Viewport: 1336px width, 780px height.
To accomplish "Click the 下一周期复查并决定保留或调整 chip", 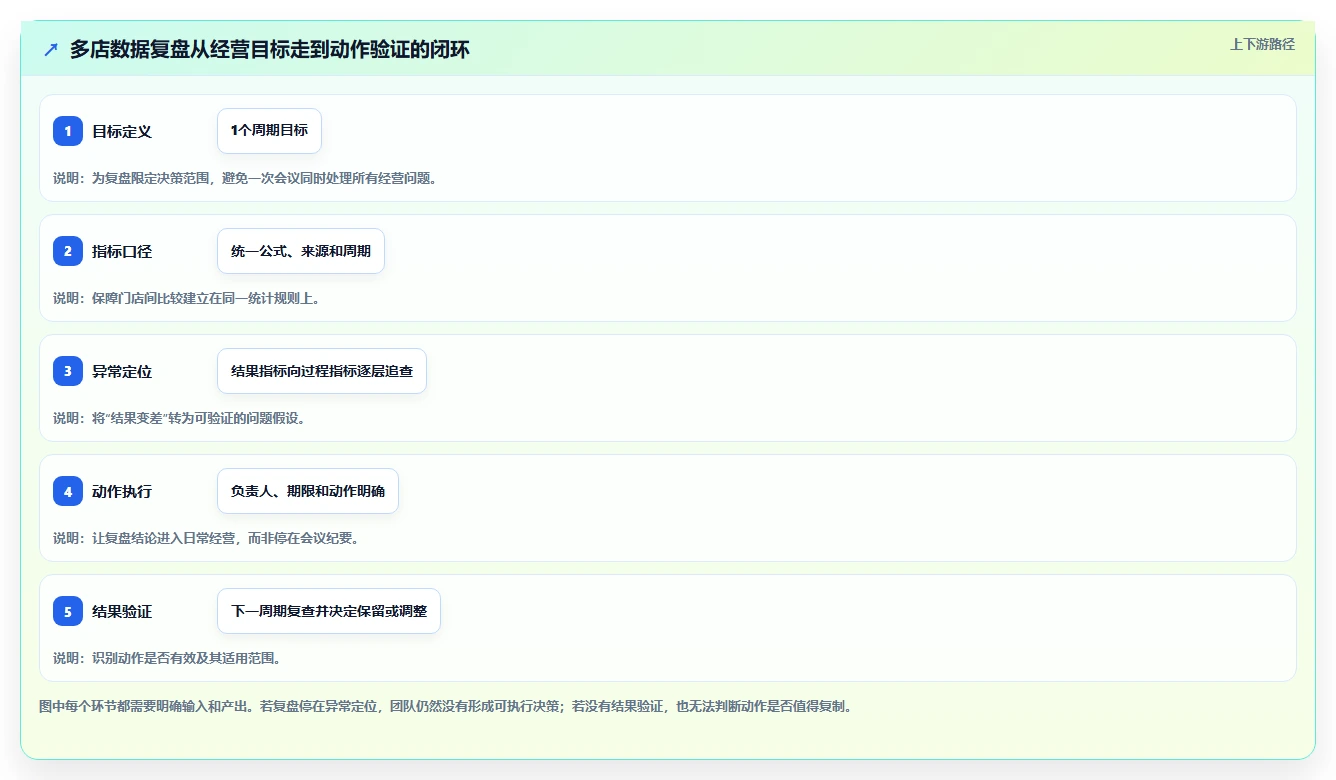I will [329, 611].
